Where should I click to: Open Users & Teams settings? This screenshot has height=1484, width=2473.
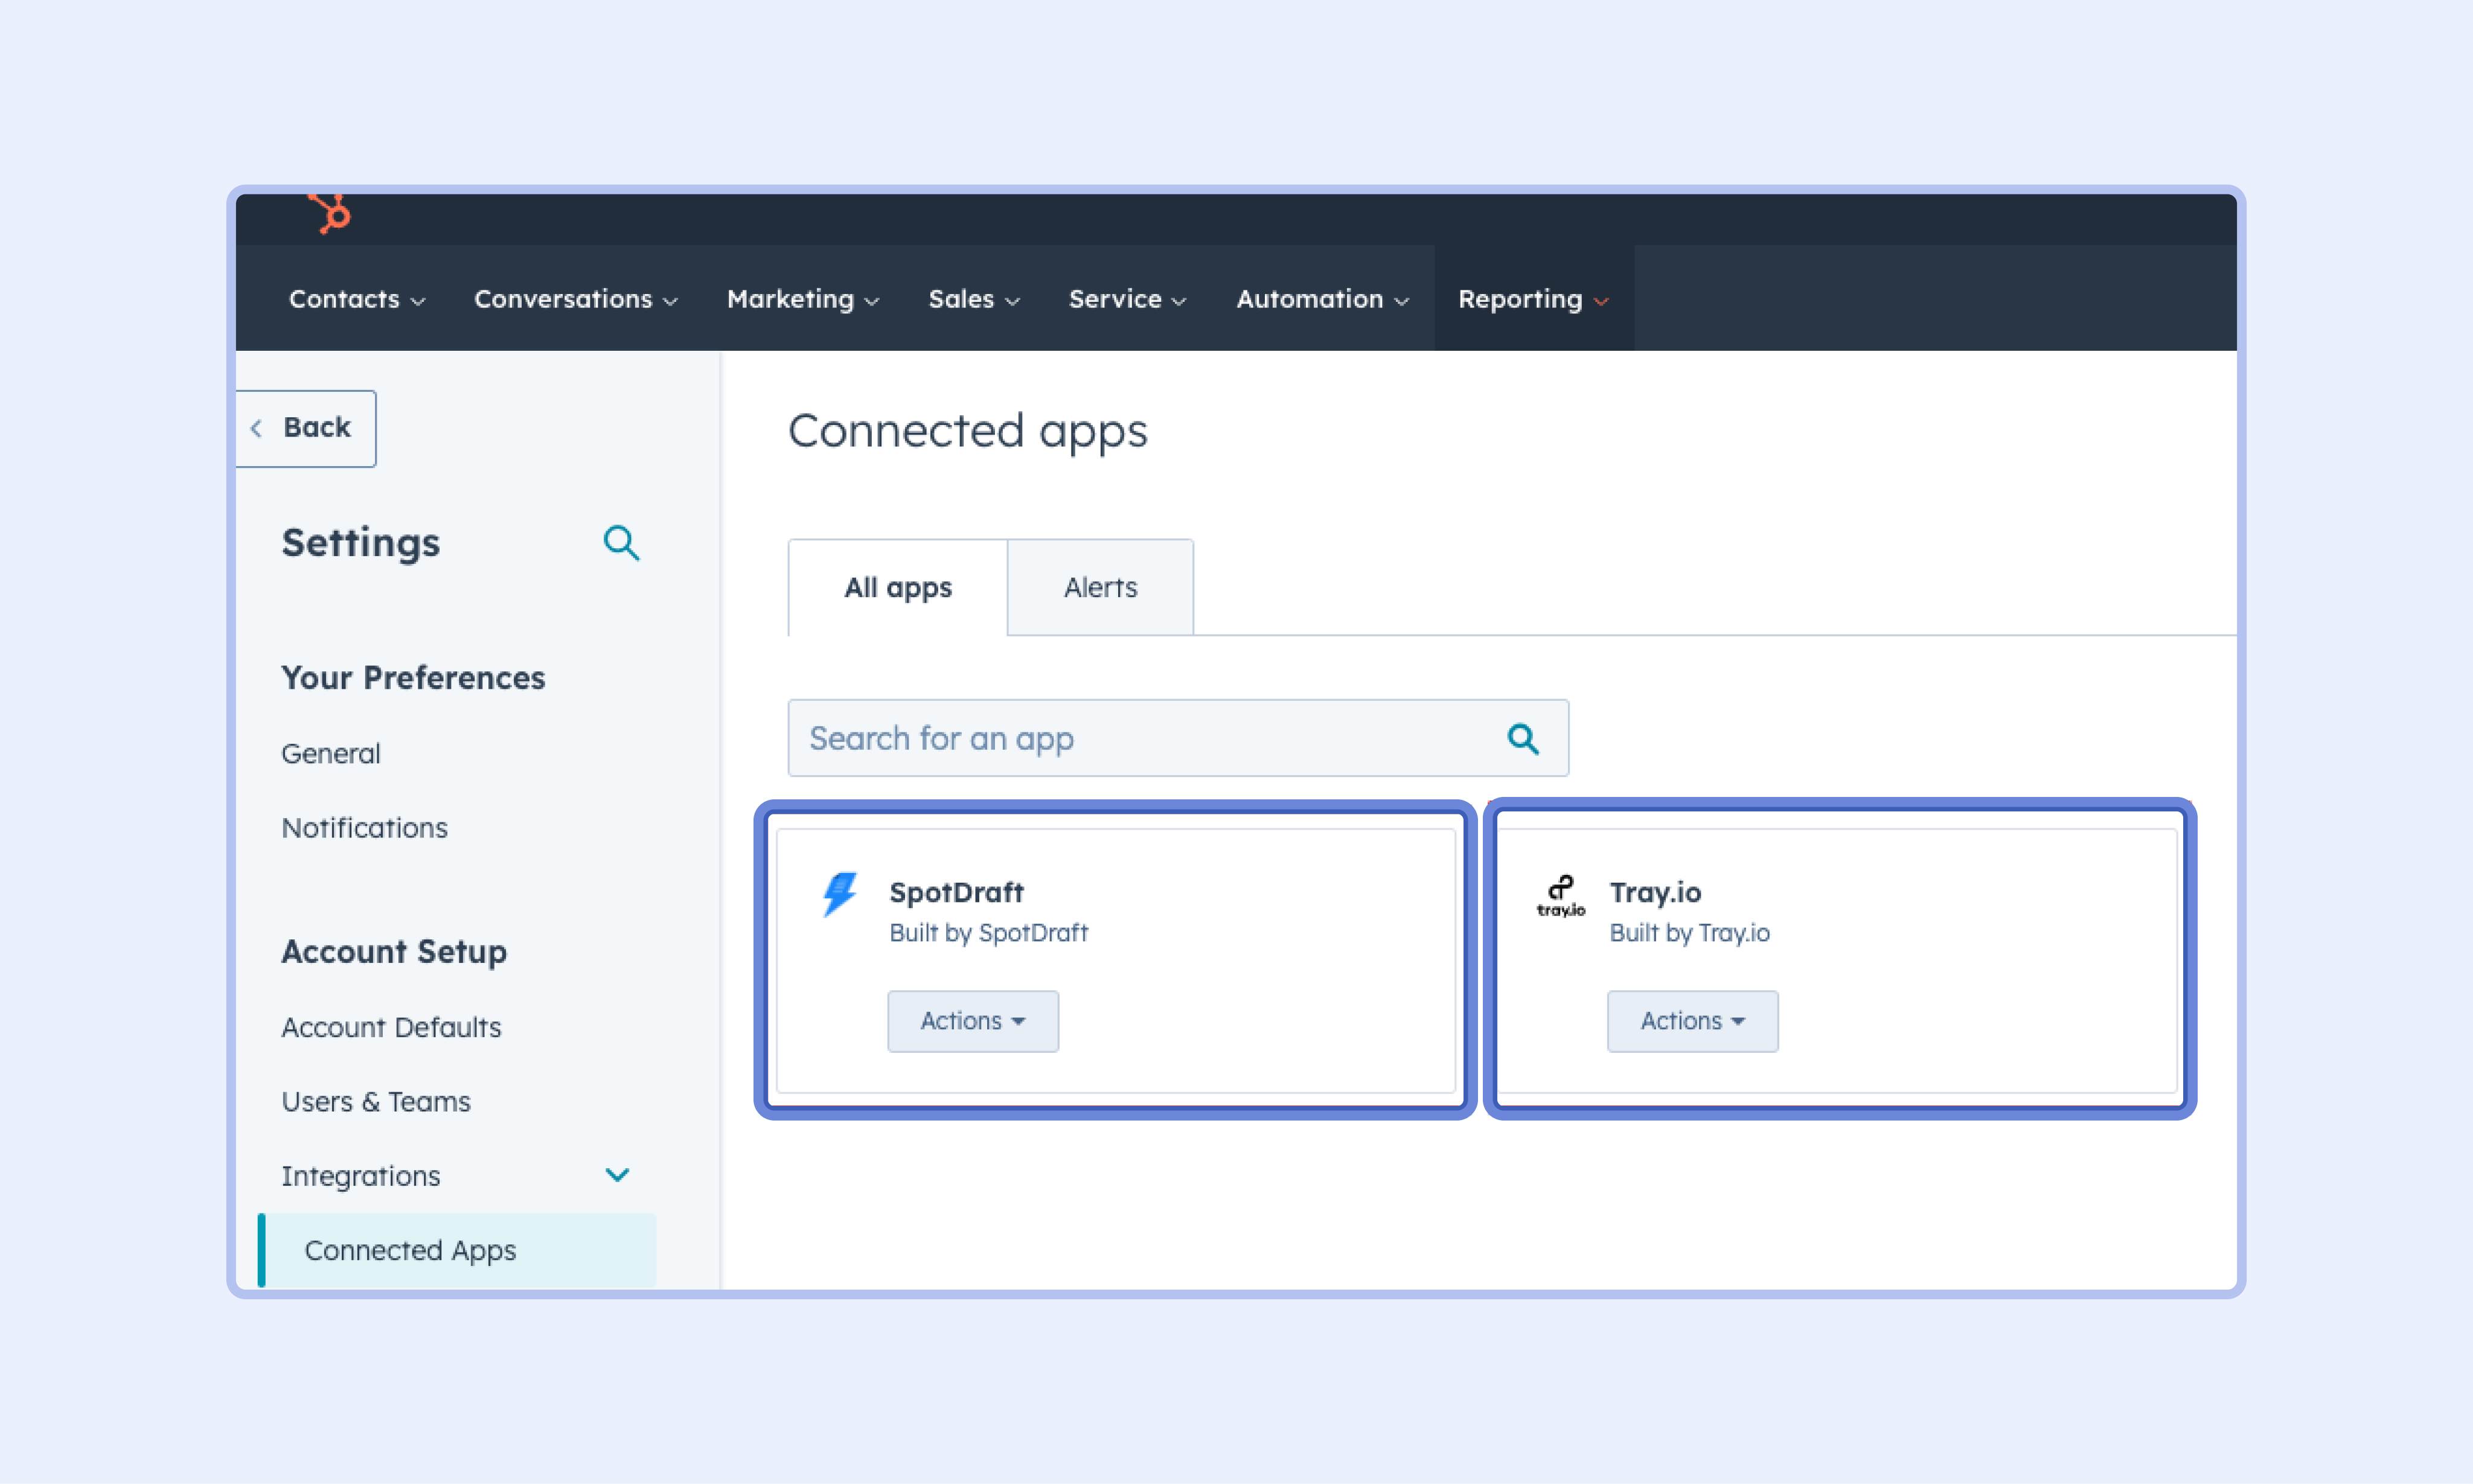click(375, 1102)
